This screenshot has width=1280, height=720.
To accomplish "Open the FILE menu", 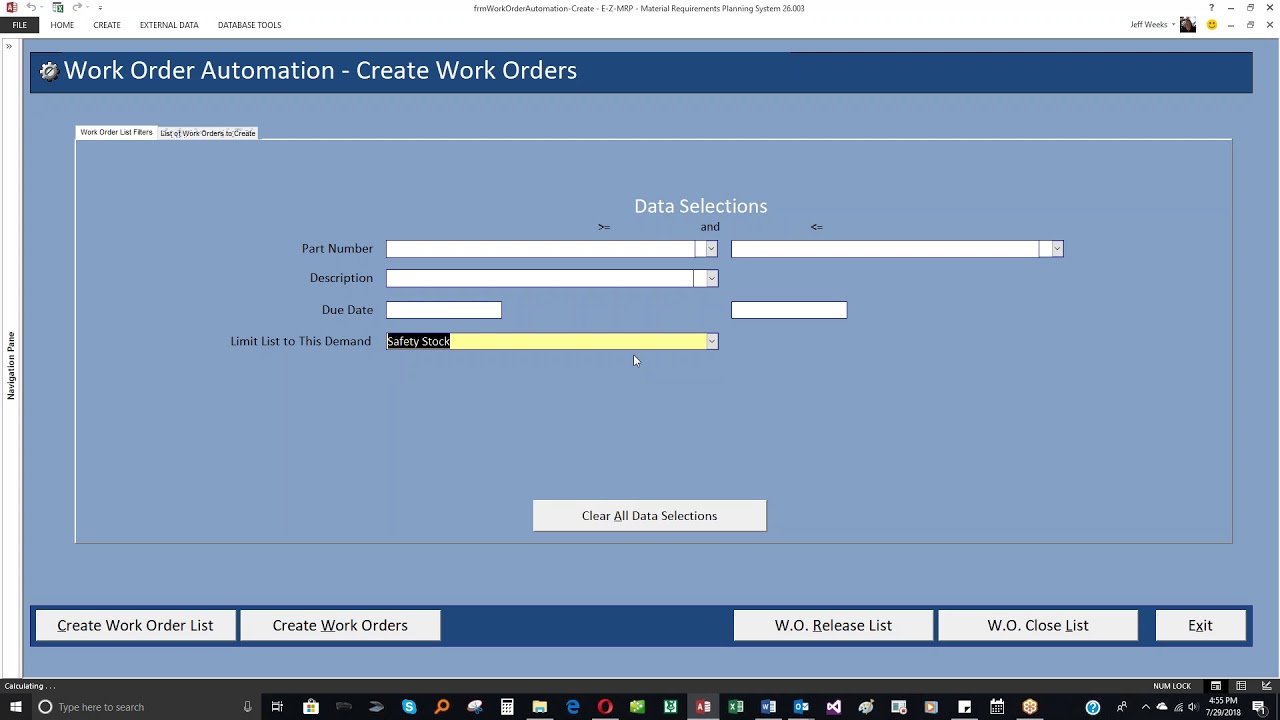I will (19, 25).
